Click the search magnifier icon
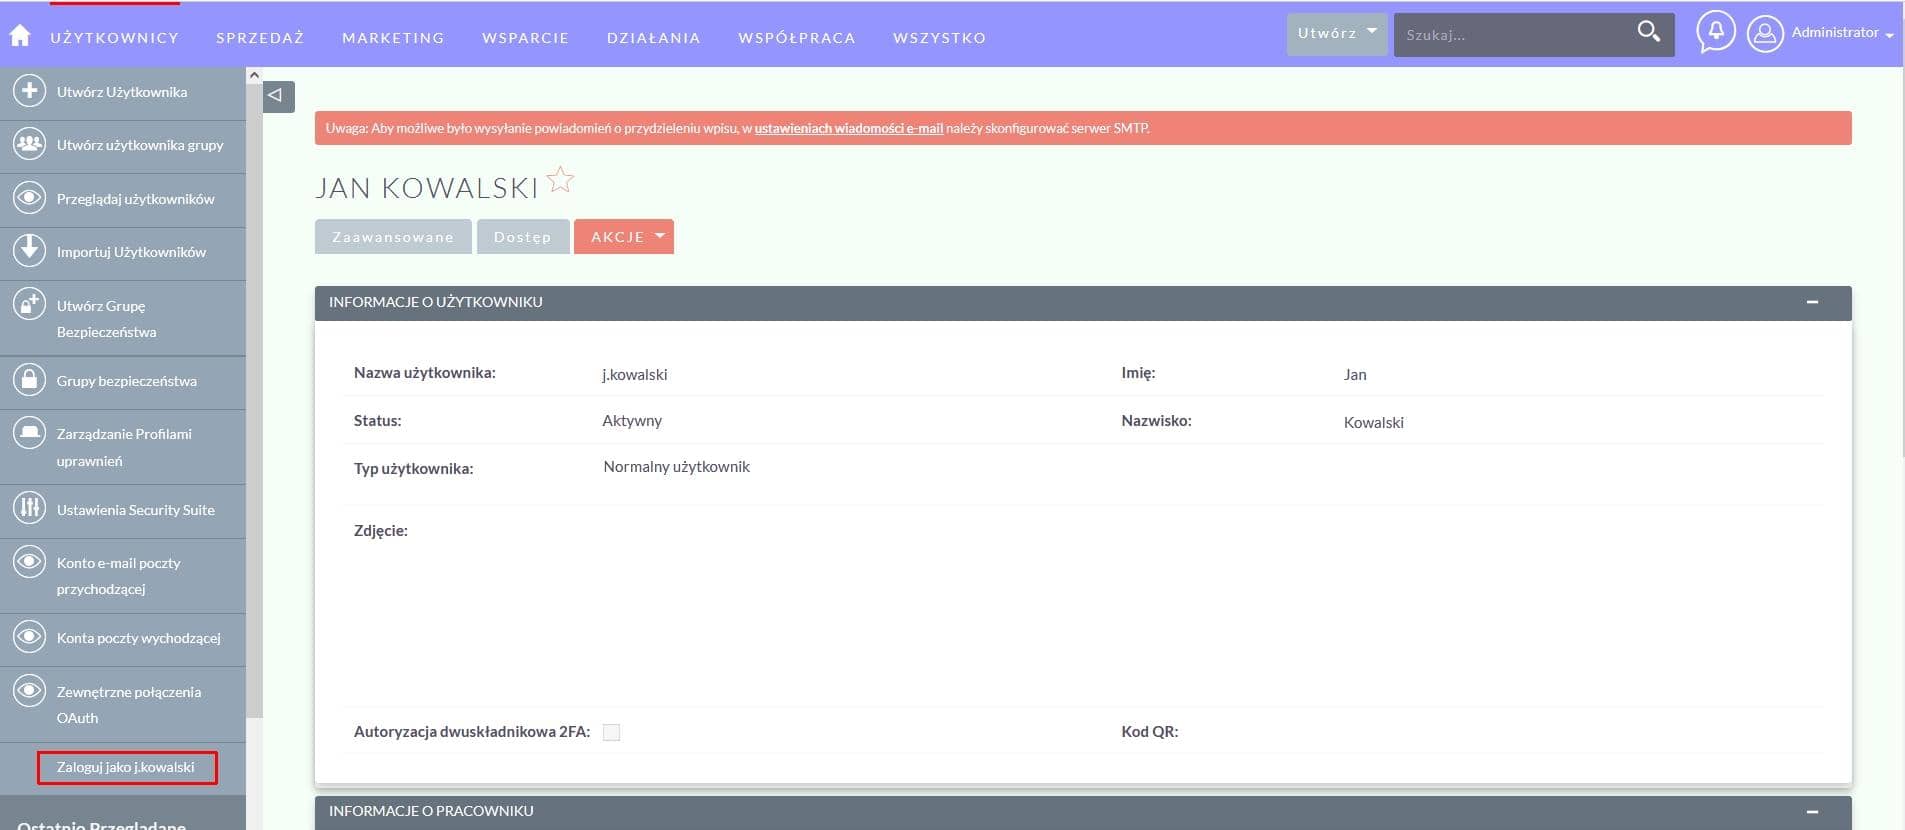This screenshot has height=830, width=1905. 1648,32
